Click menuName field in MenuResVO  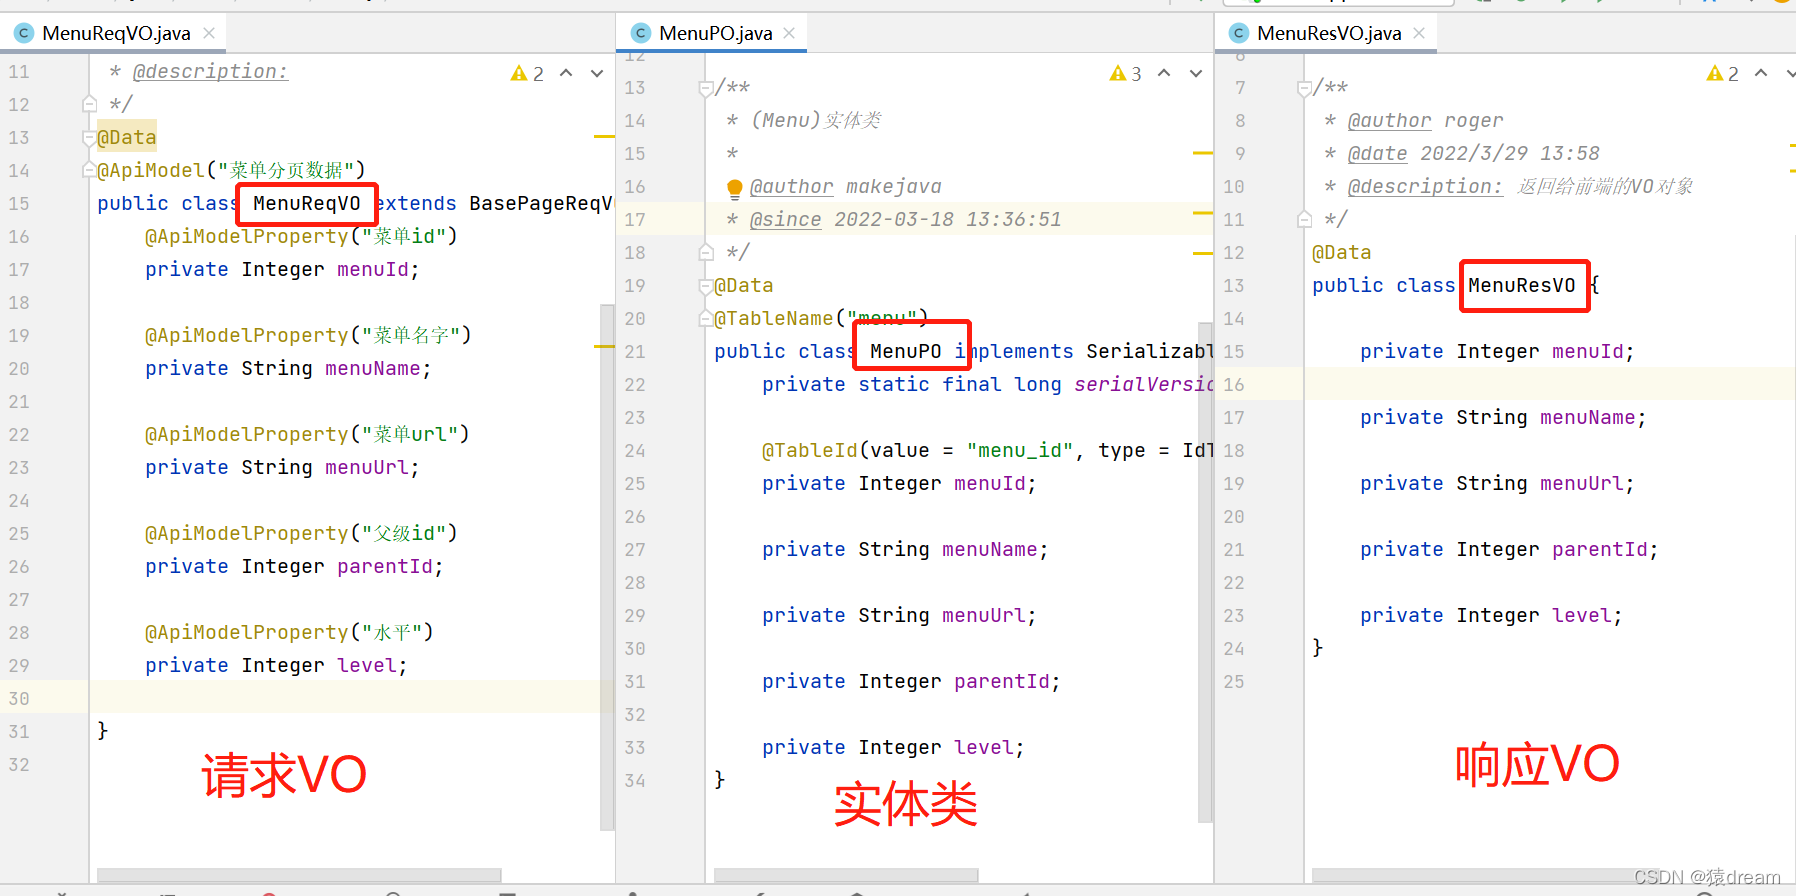pyautogui.click(x=1587, y=418)
